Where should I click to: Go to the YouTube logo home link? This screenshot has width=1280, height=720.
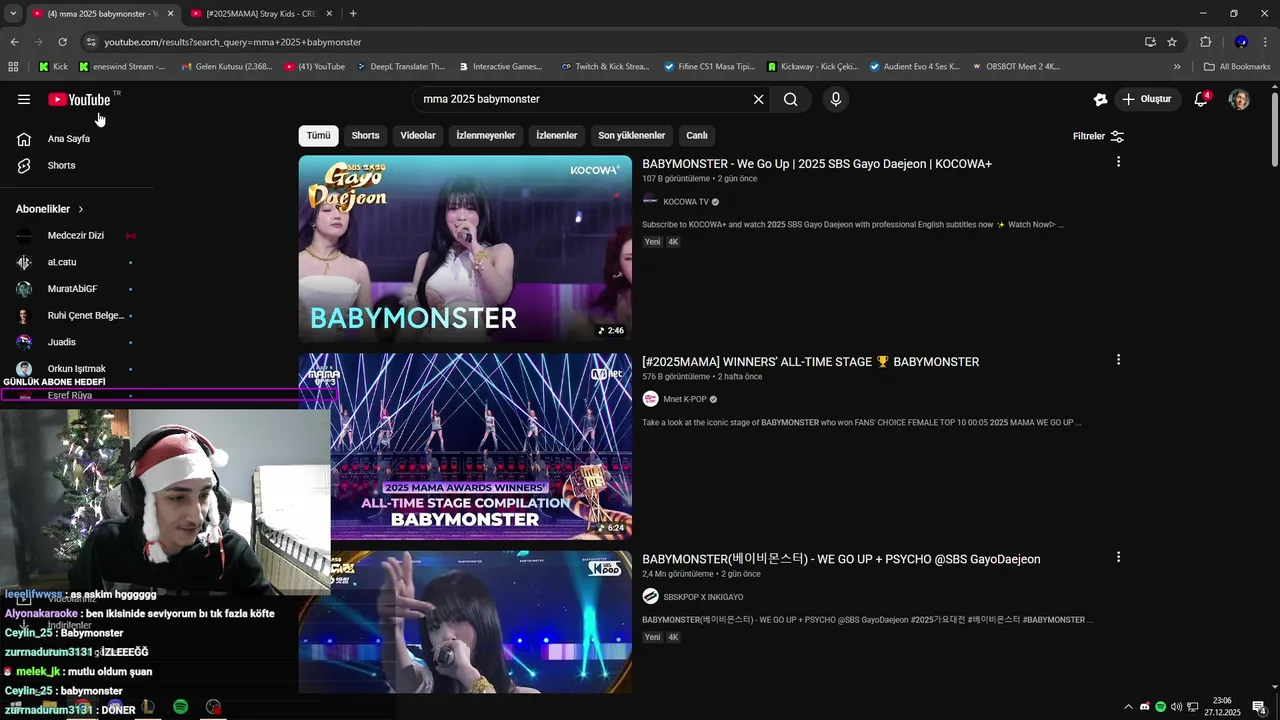click(79, 99)
